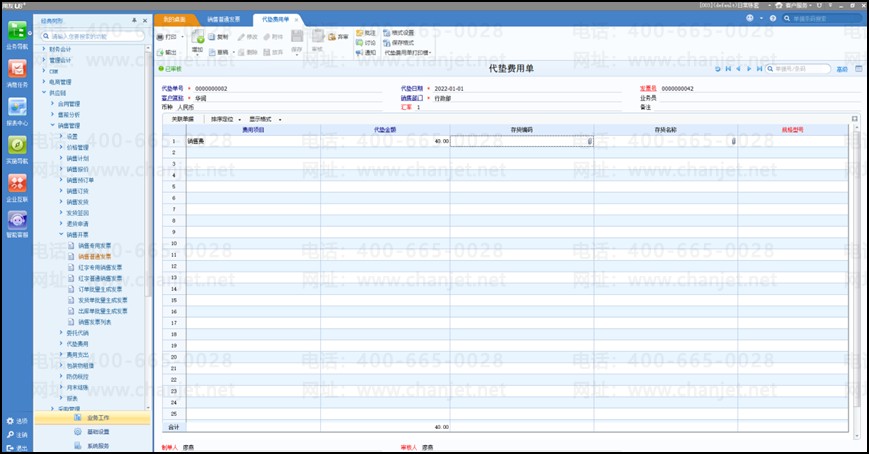The width and height of the screenshot is (869, 454).
Task: Collapse the 供应链 tree node
Action: (x=44, y=92)
